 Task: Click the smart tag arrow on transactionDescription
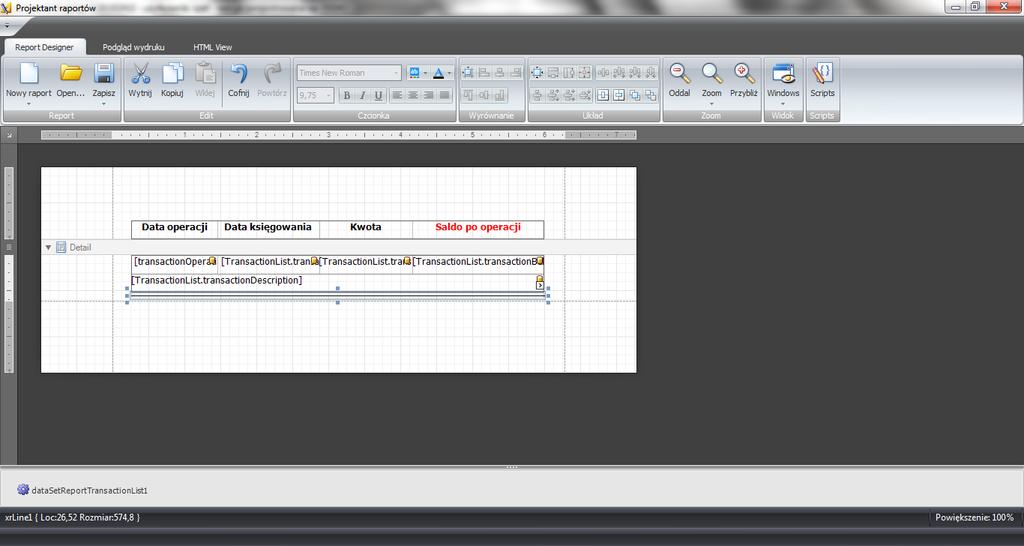tap(539, 286)
